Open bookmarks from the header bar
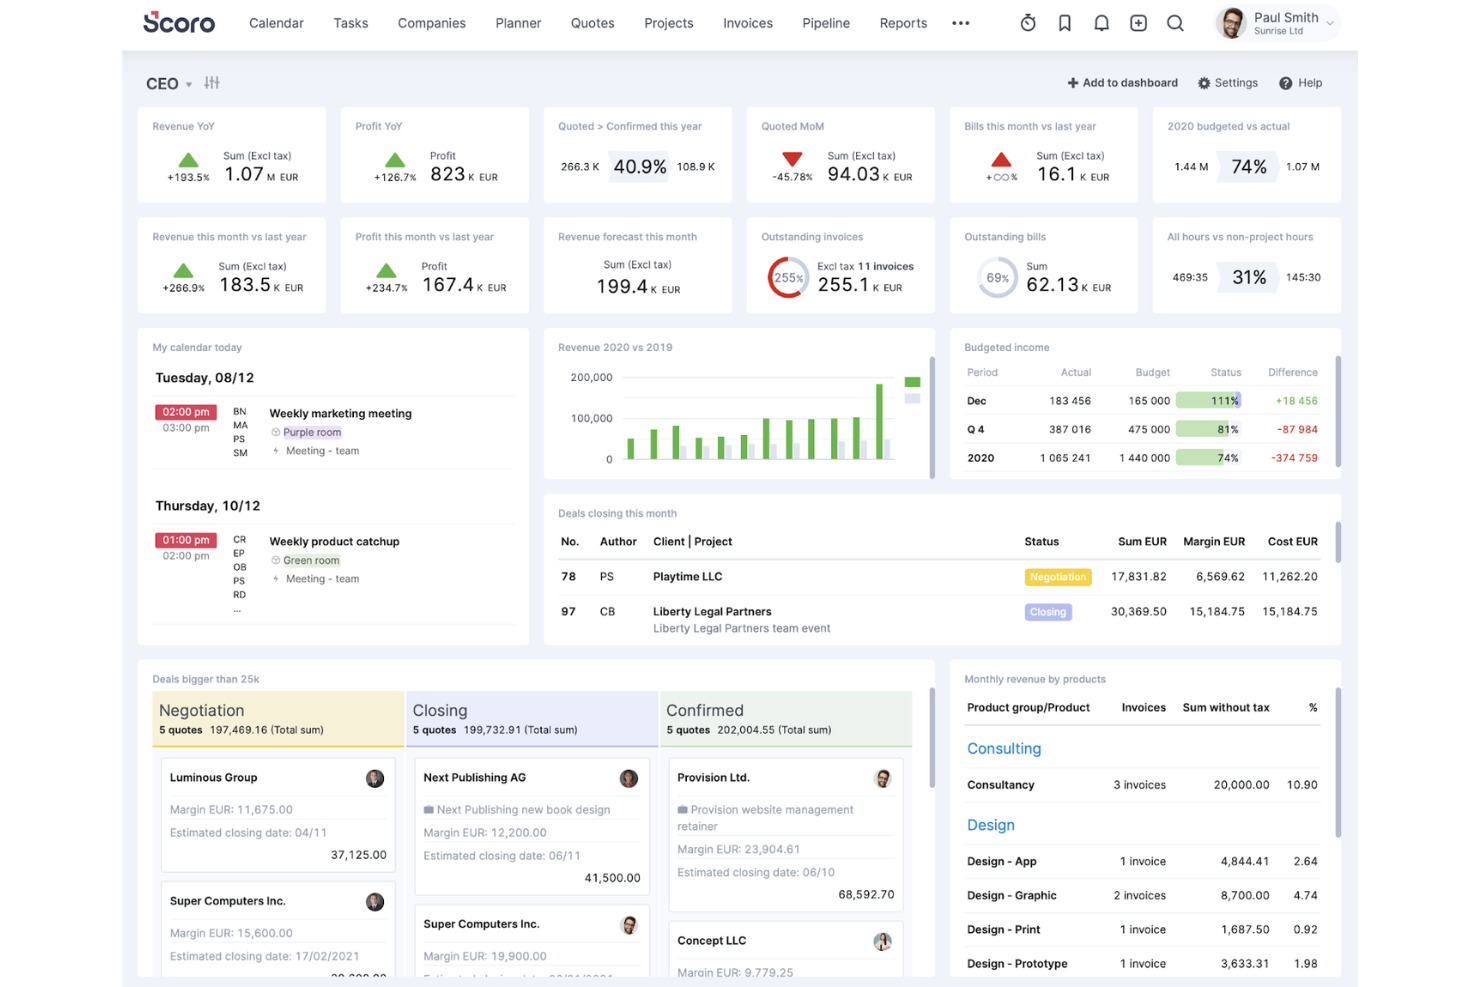Screen dimensions: 1480x987 [x=1064, y=22]
